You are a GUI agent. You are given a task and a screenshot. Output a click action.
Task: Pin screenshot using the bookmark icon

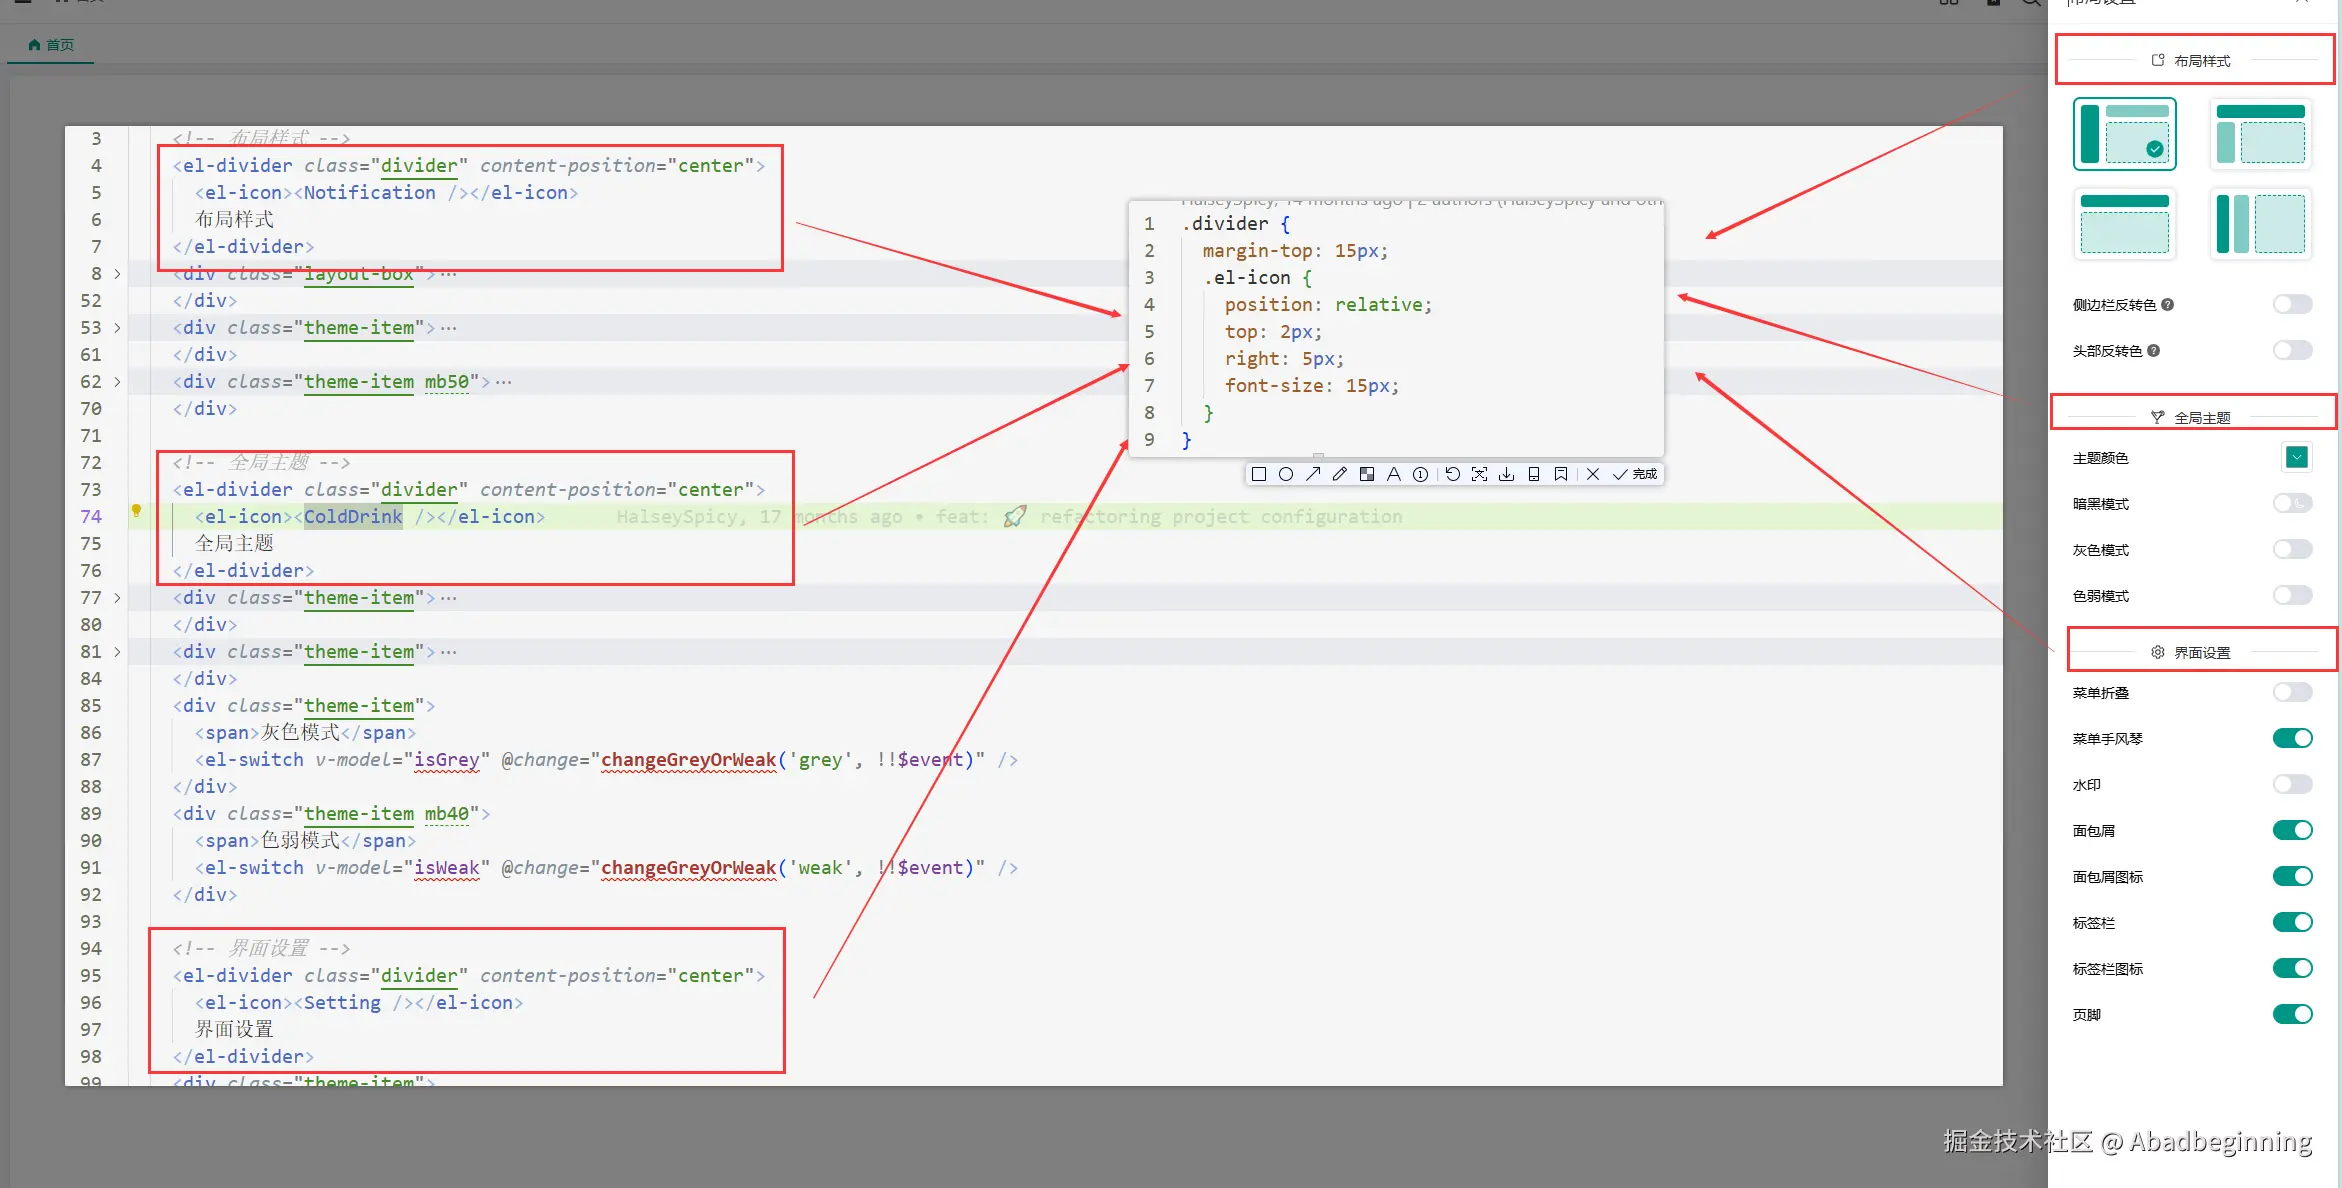pos(1561,474)
